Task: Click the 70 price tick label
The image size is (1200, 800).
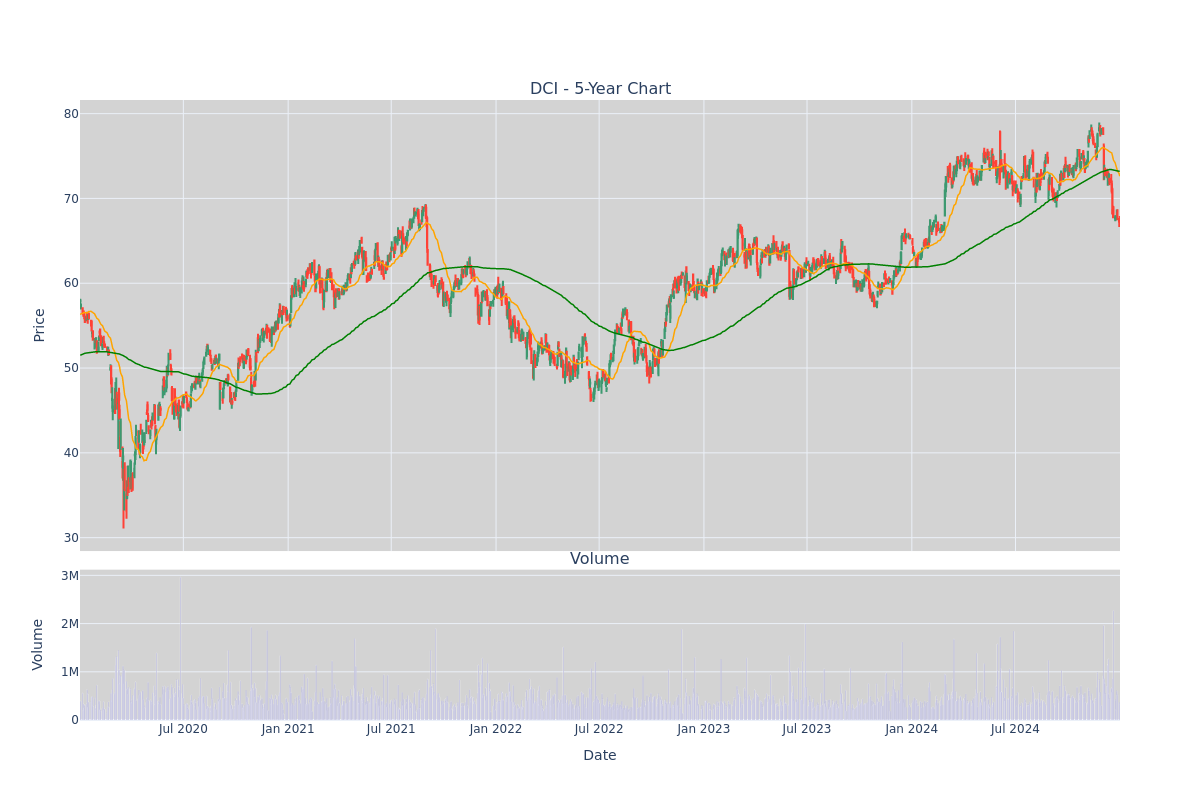Action: pyautogui.click(x=71, y=198)
